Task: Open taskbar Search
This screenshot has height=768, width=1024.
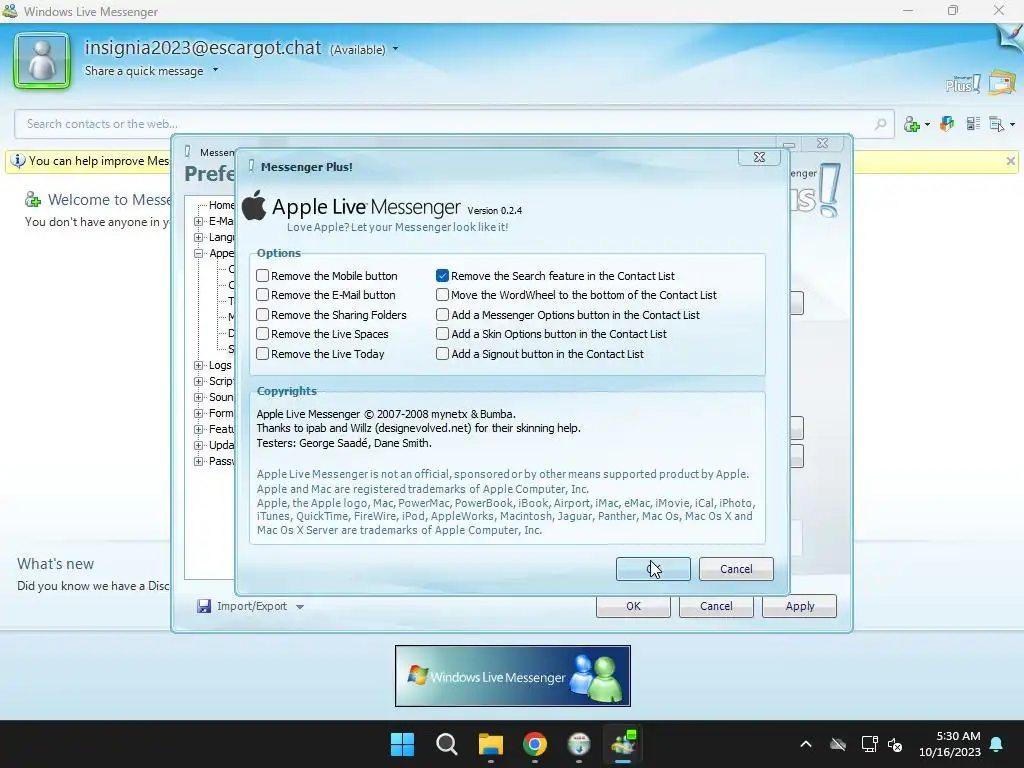Action: [447, 744]
